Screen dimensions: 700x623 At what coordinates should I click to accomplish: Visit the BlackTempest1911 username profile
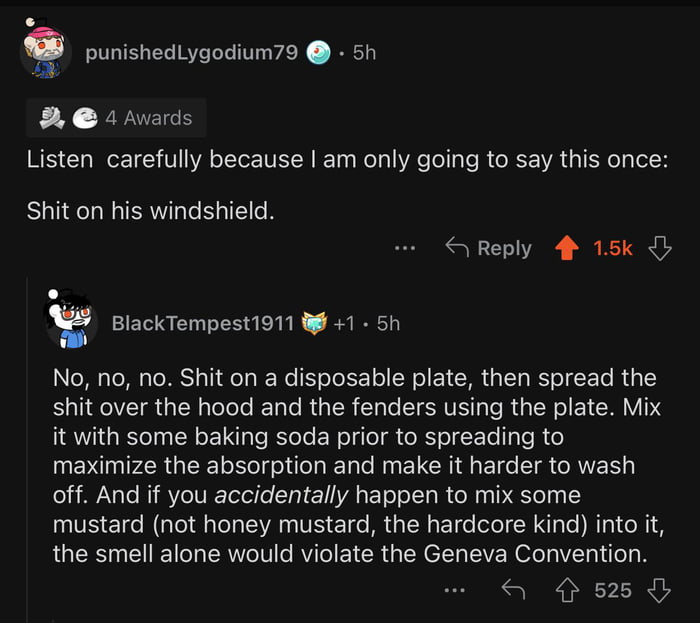point(203,323)
